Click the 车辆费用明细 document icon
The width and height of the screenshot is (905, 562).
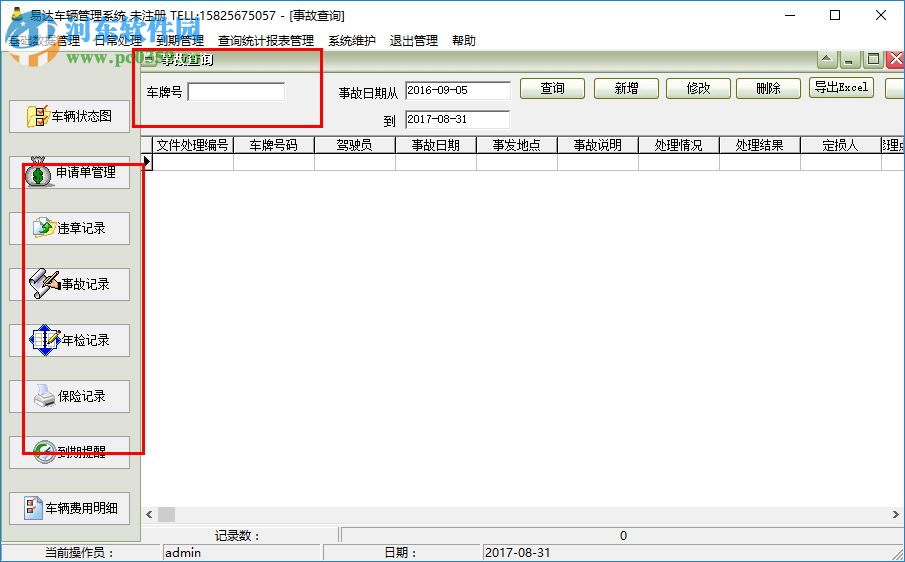click(x=33, y=508)
